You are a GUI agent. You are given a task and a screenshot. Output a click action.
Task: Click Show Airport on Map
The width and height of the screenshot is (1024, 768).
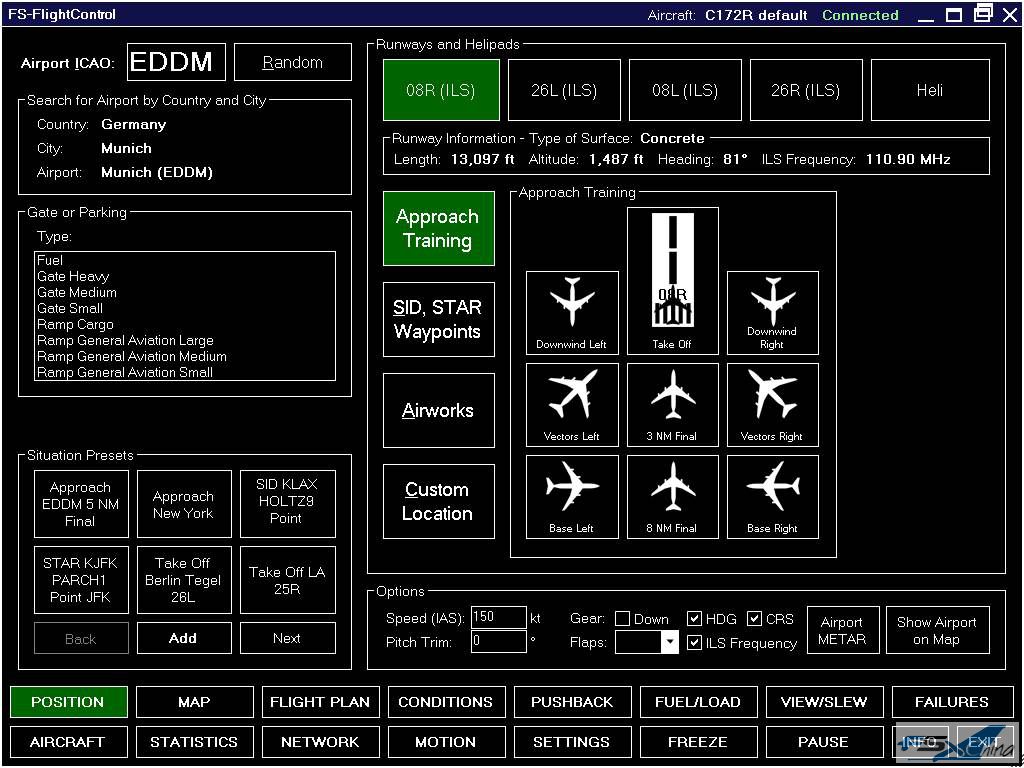[937, 630]
